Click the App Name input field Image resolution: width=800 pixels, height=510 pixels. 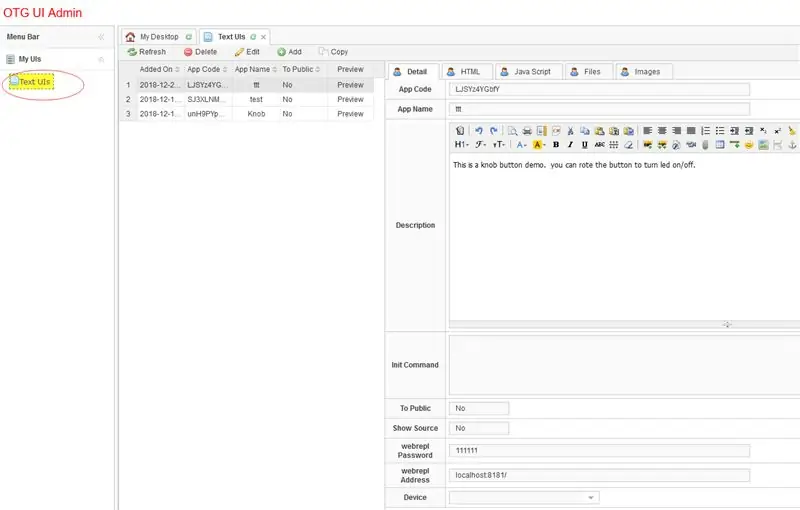[599, 109]
